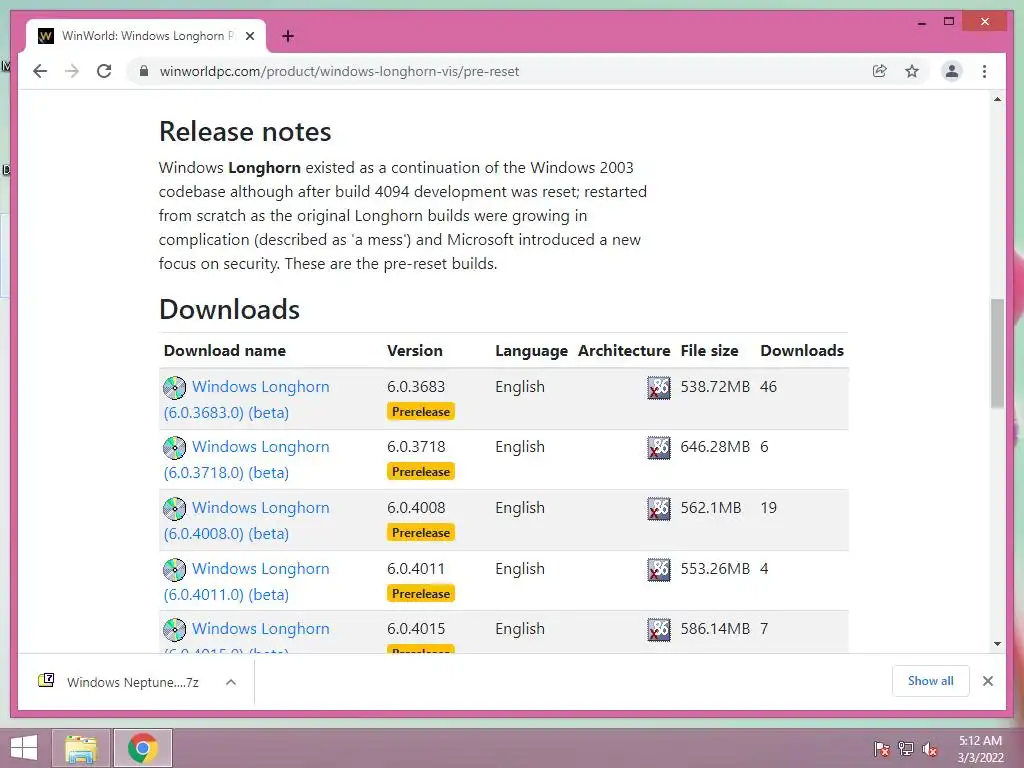Click the Prerelease badge under 6.0.4008
Viewport: 1024px width, 768px height.
pos(421,532)
